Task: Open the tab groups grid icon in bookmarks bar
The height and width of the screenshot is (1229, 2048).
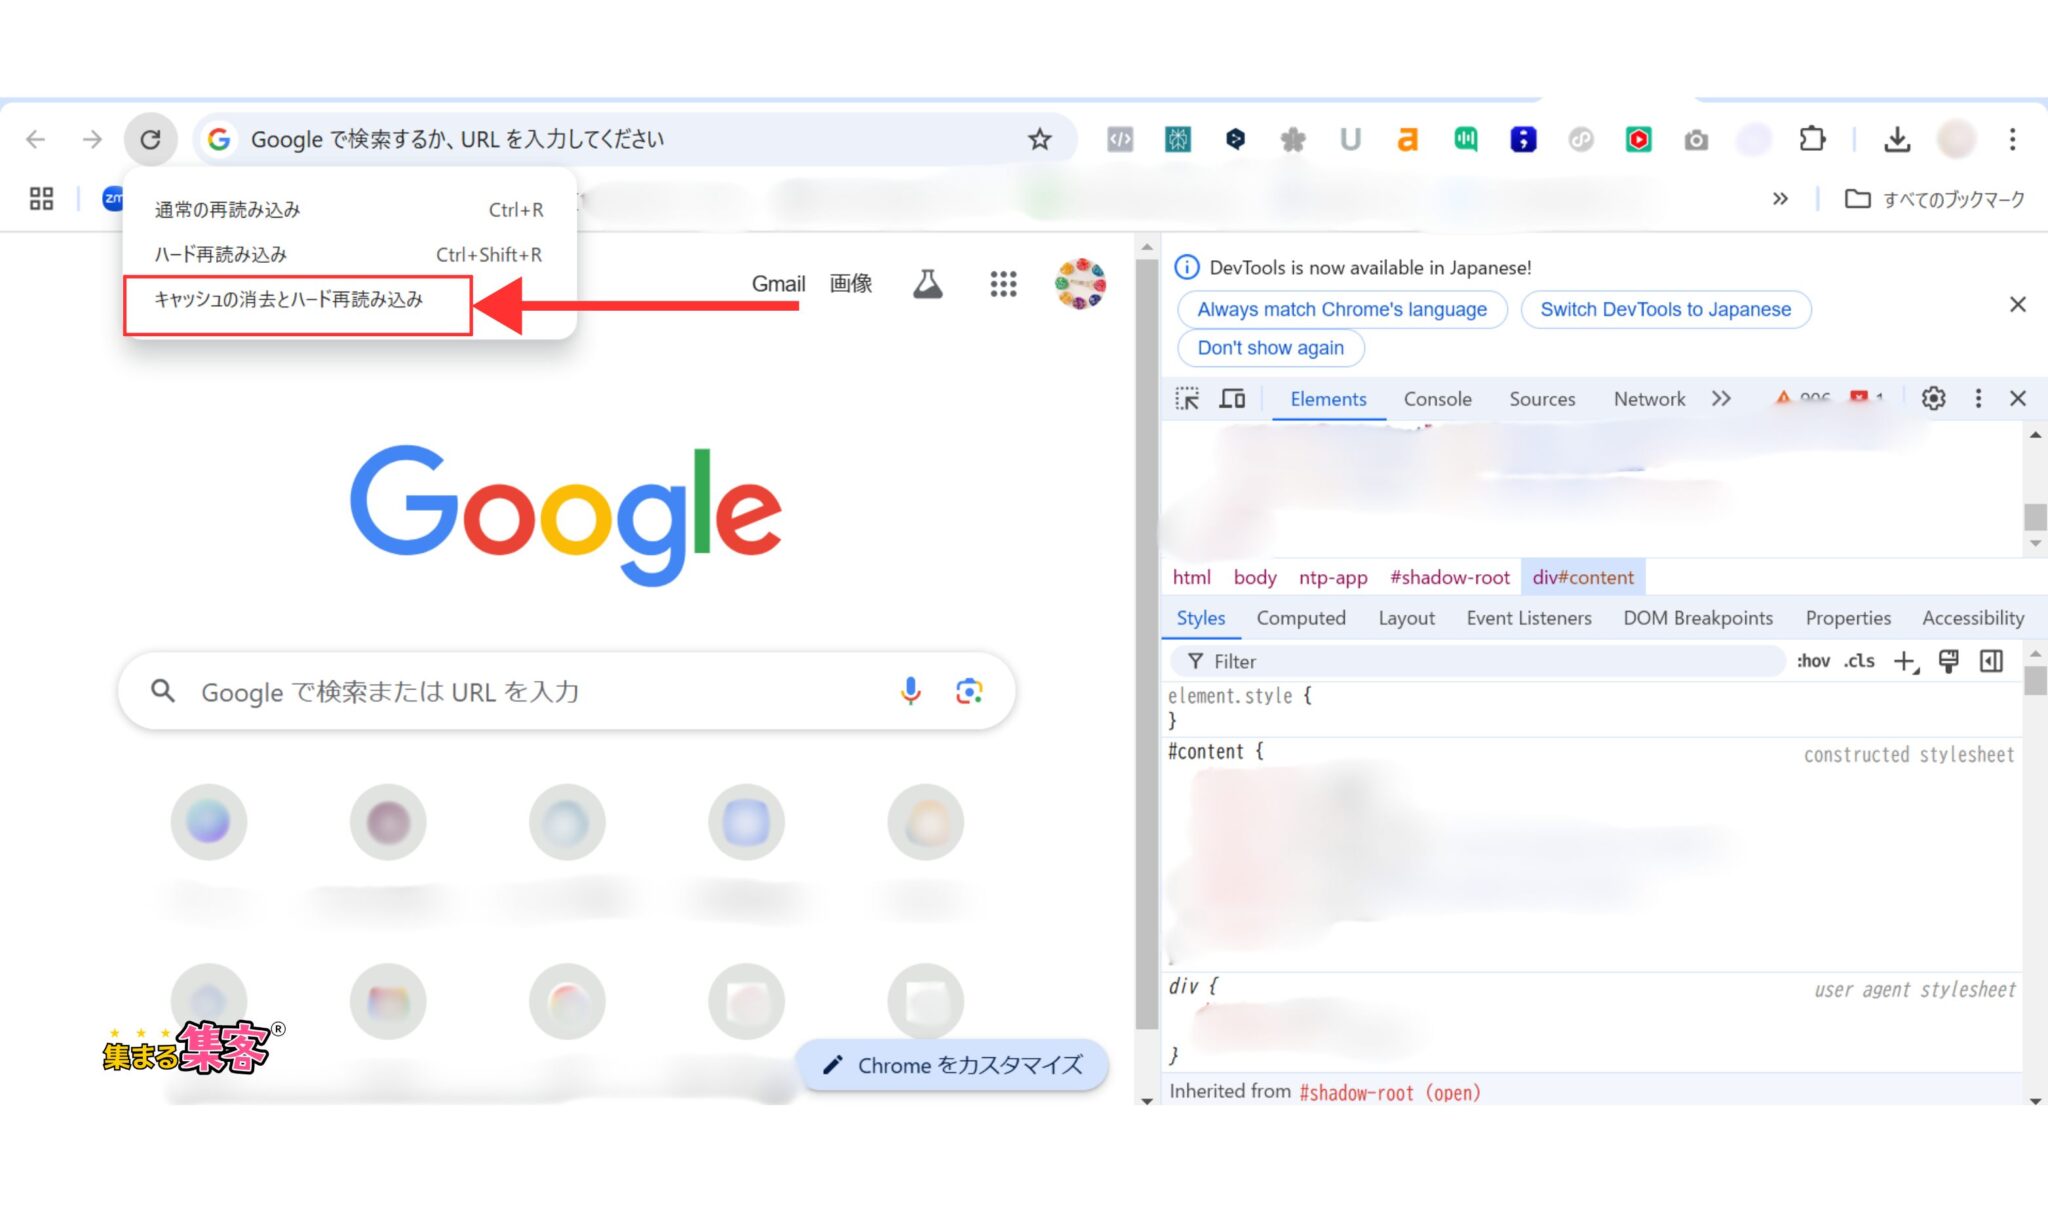Action: (41, 198)
